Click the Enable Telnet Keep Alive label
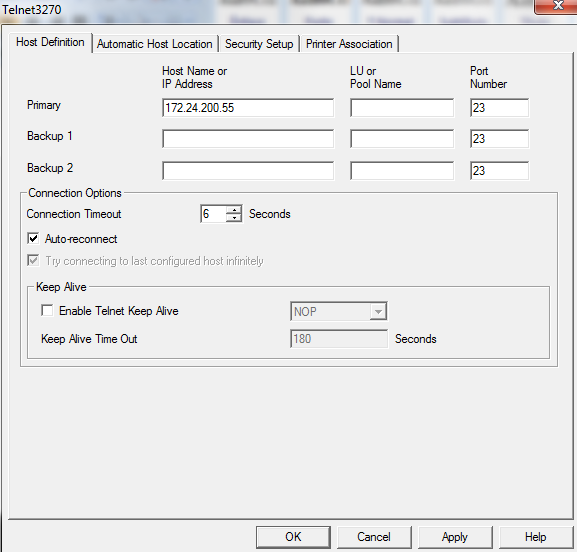The height and width of the screenshot is (552, 577). pos(119,311)
